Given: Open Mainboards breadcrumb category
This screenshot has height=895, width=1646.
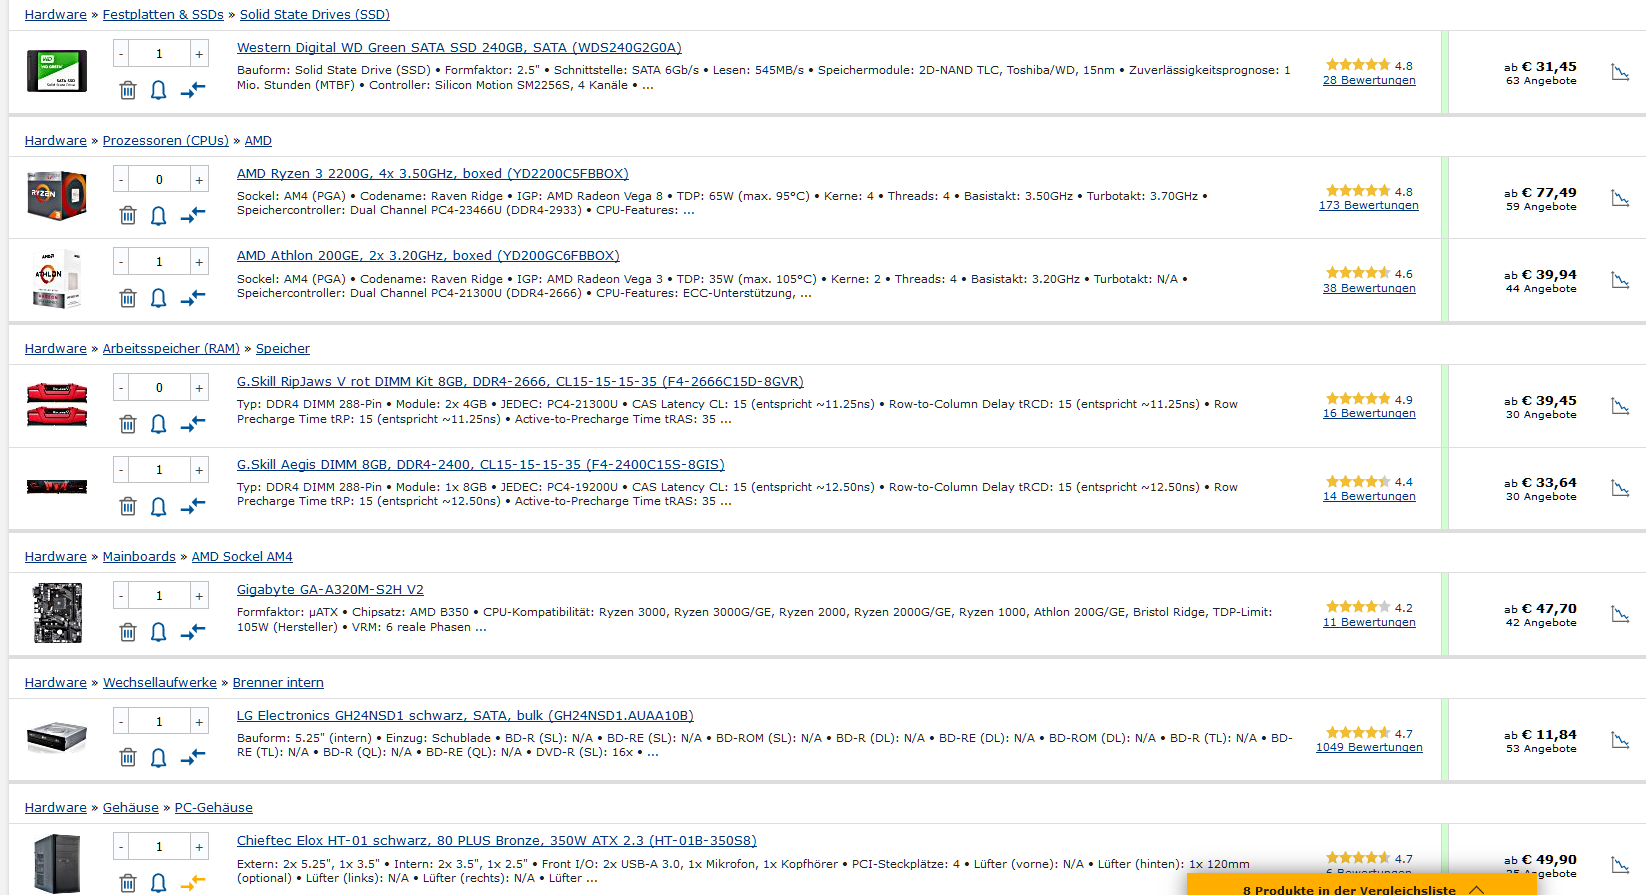Looking at the screenshot, I should click(x=139, y=556).
